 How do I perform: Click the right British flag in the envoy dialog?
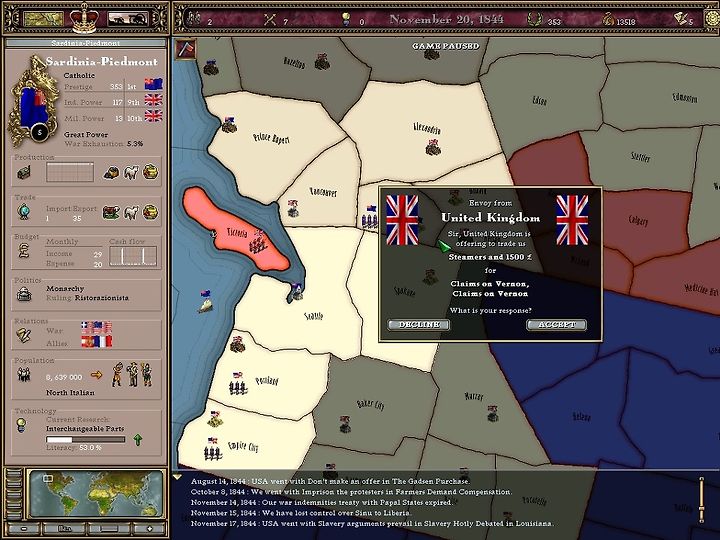click(x=572, y=219)
